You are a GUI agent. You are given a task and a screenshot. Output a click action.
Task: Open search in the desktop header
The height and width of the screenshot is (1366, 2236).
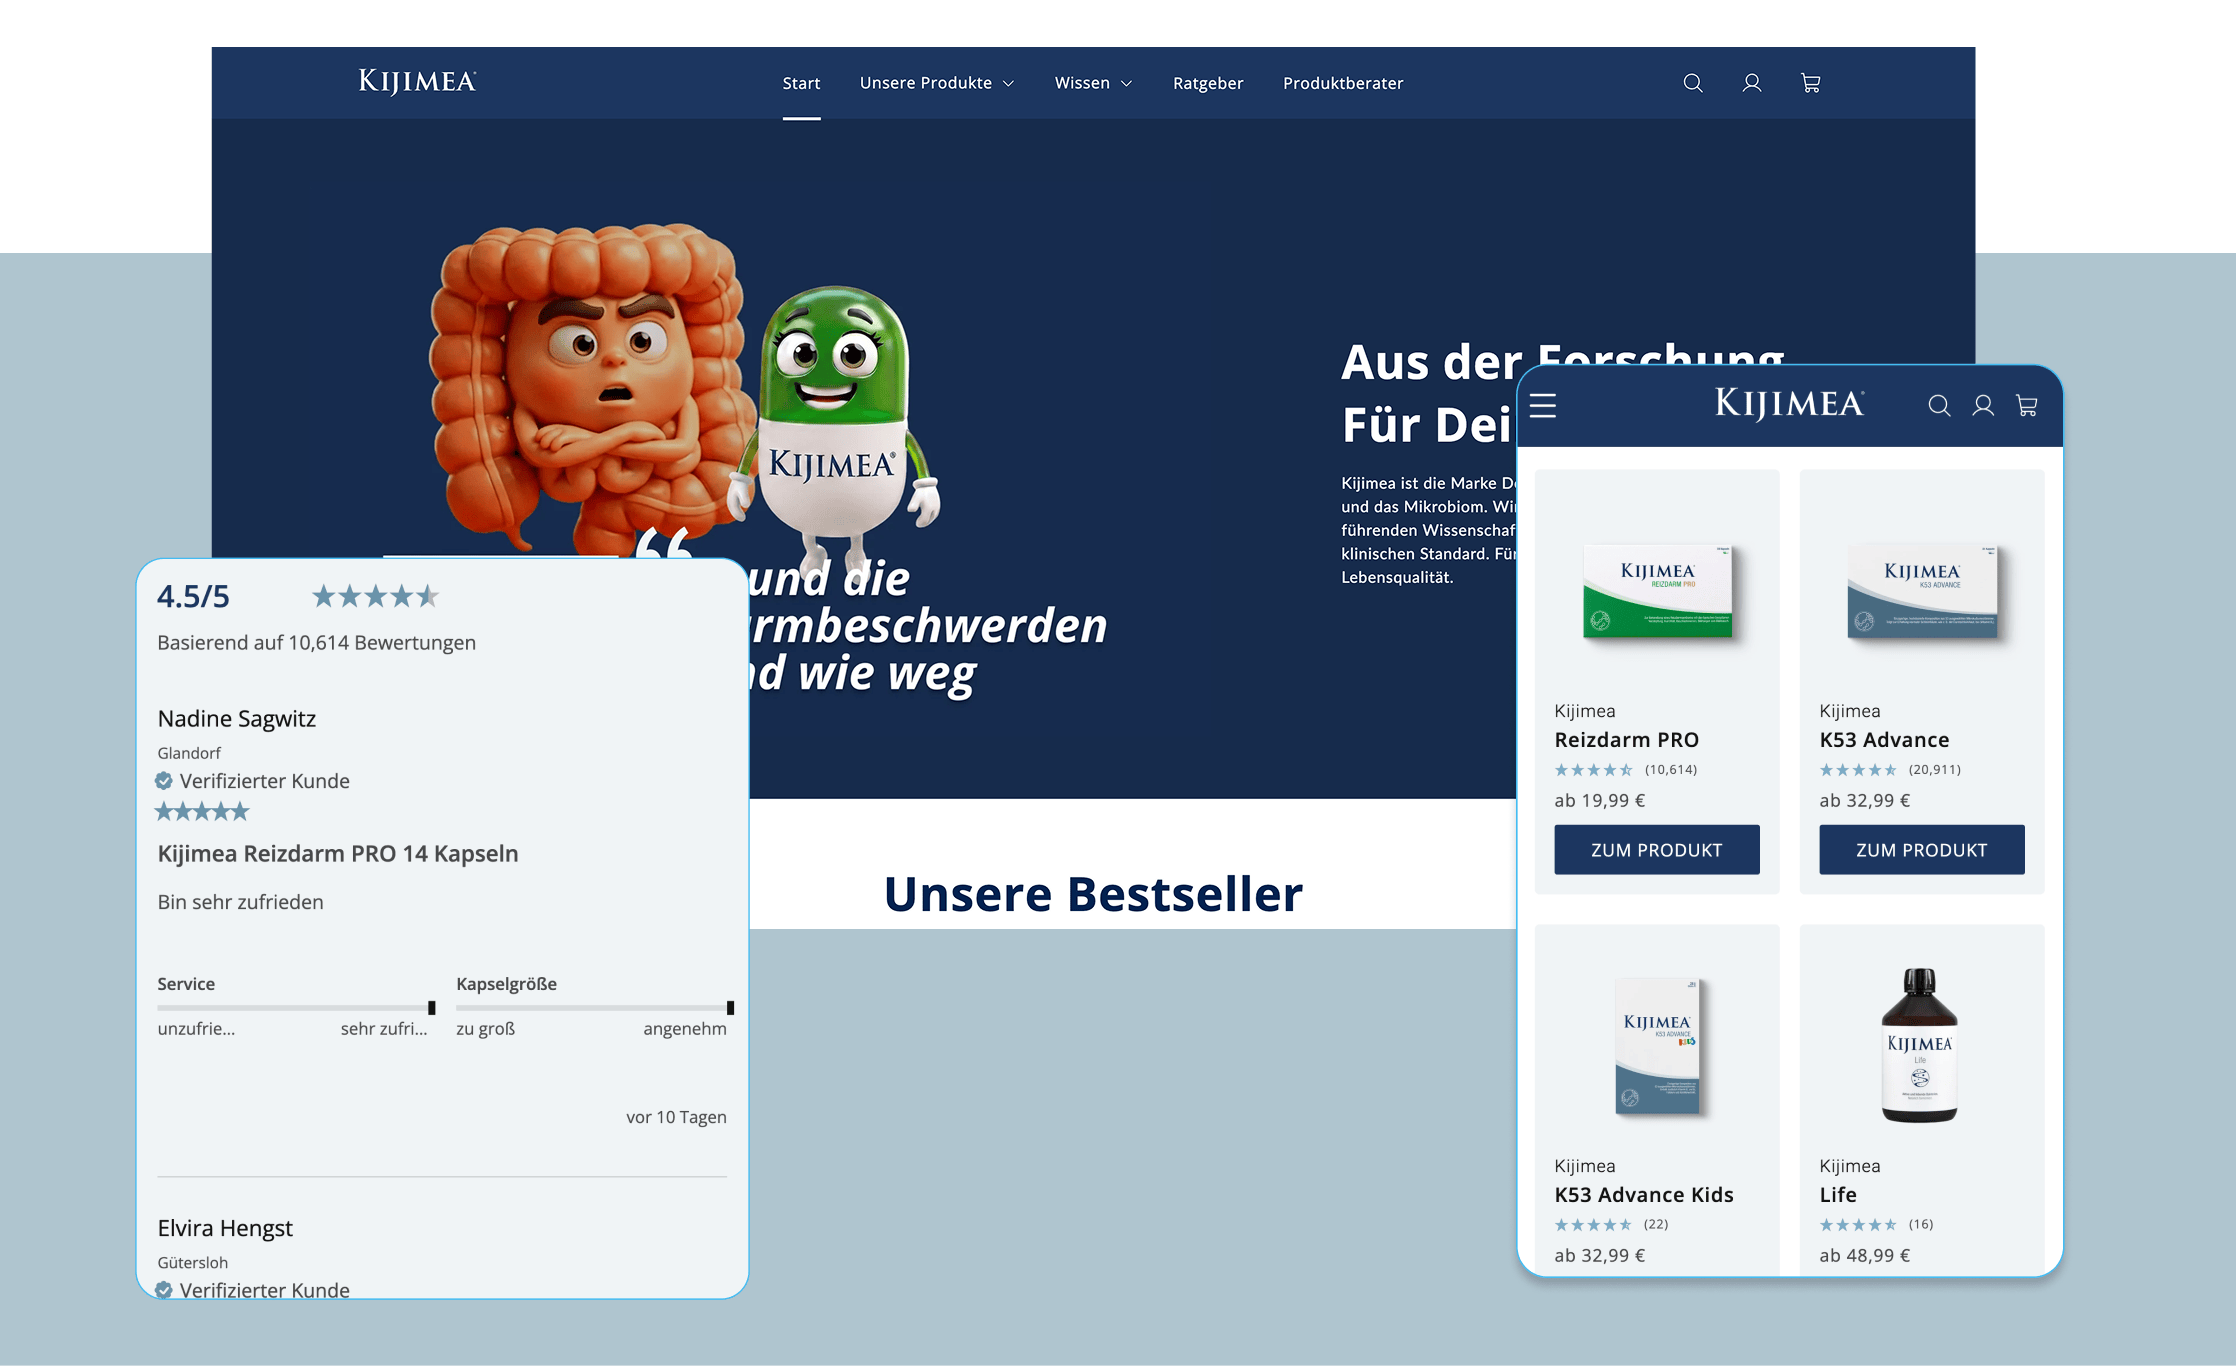pos(1692,83)
